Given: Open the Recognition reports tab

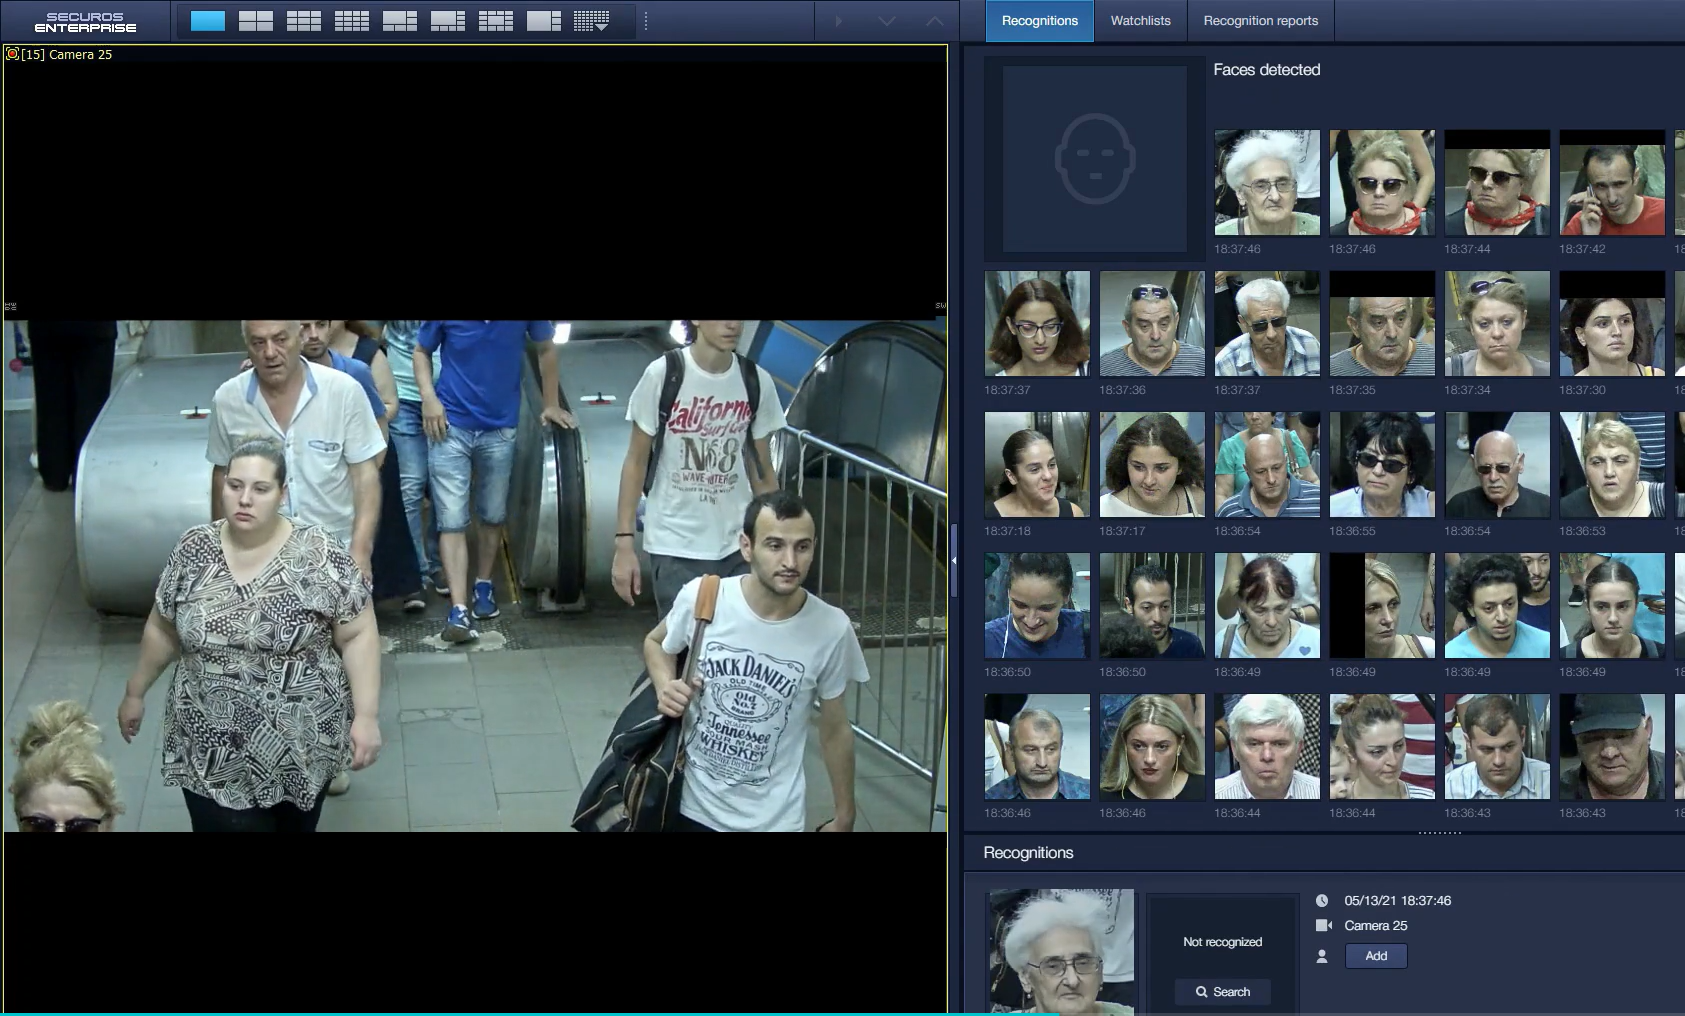Looking at the screenshot, I should pos(1260,21).
